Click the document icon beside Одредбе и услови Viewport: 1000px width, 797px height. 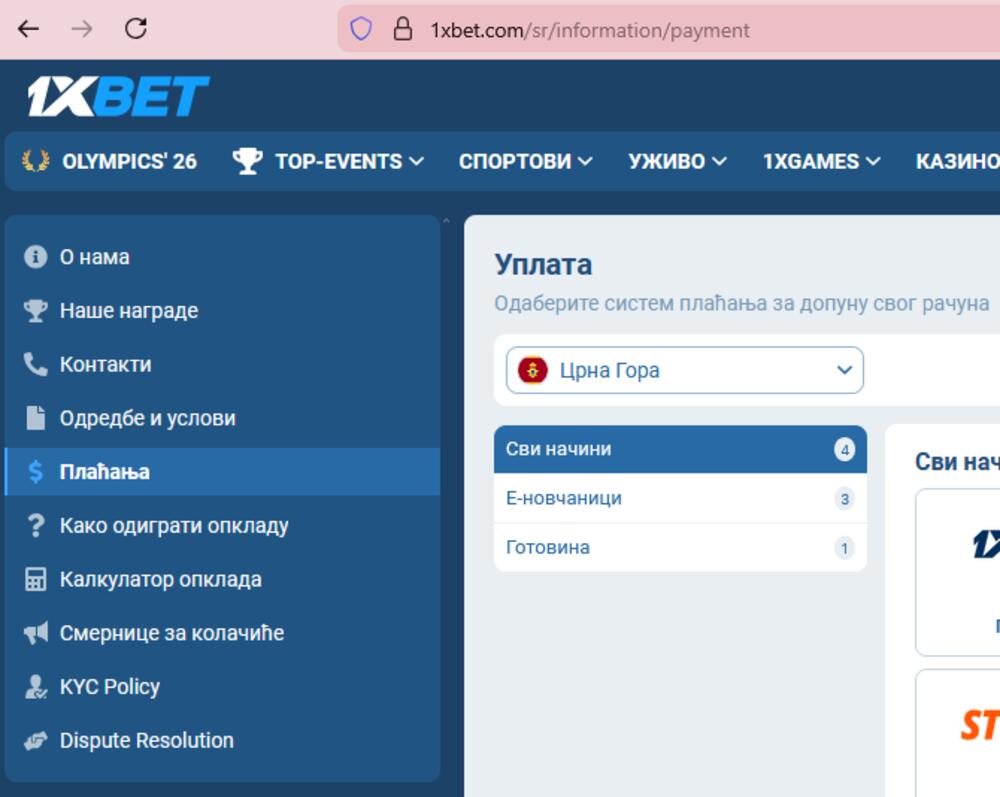pyautogui.click(x=36, y=418)
